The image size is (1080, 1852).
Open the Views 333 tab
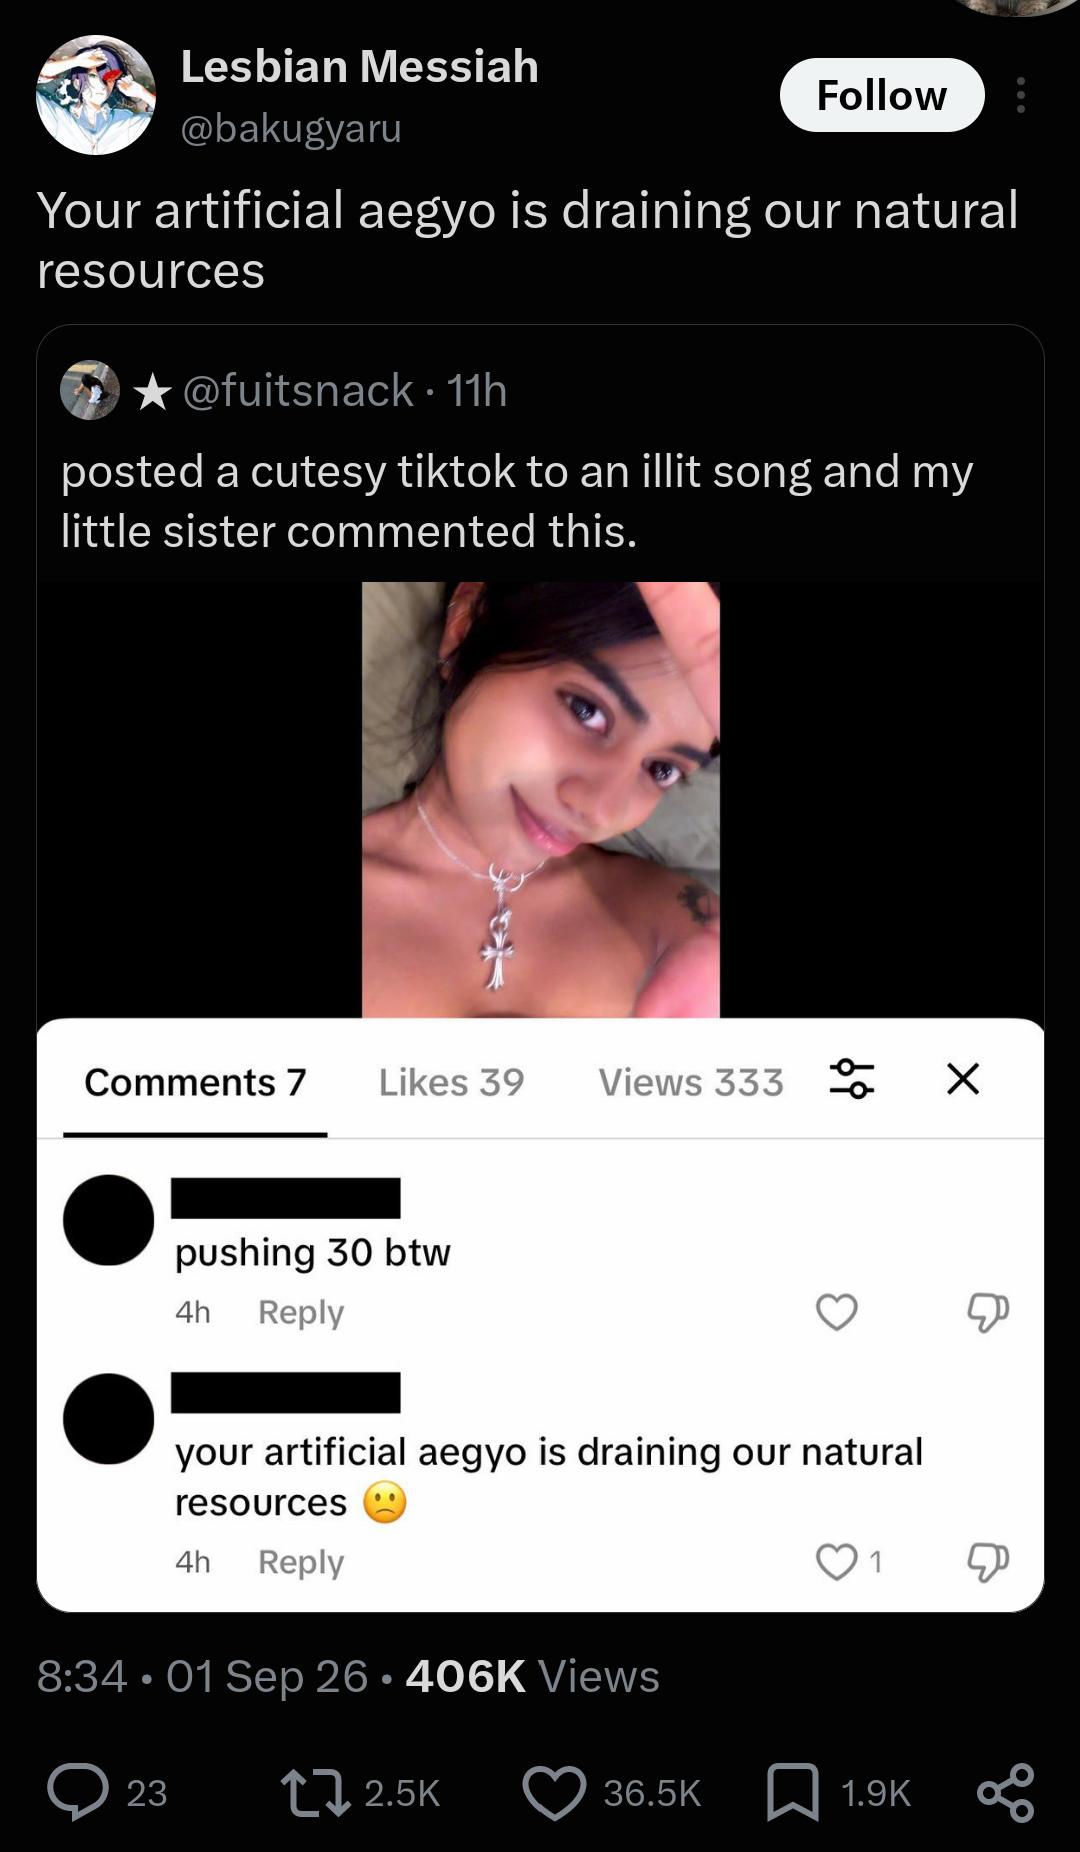(x=691, y=1082)
